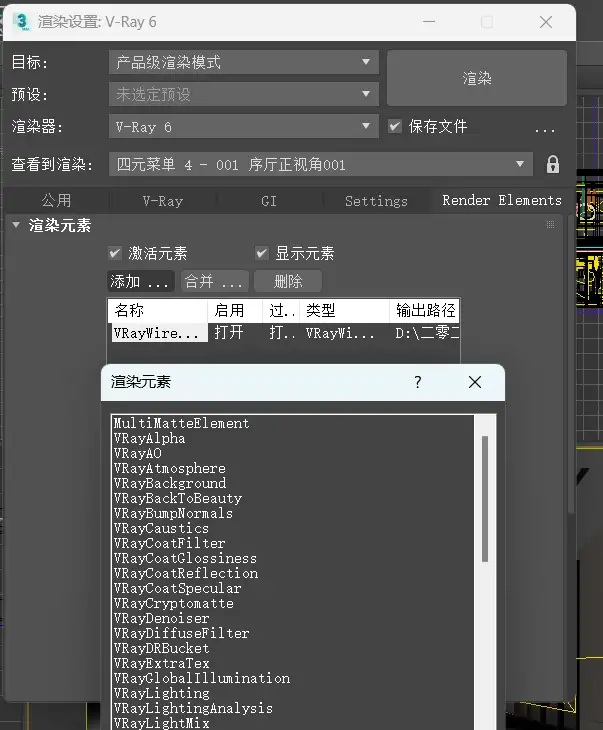
Task: Collapse the 渲染元素 rollout
Action: [16, 225]
